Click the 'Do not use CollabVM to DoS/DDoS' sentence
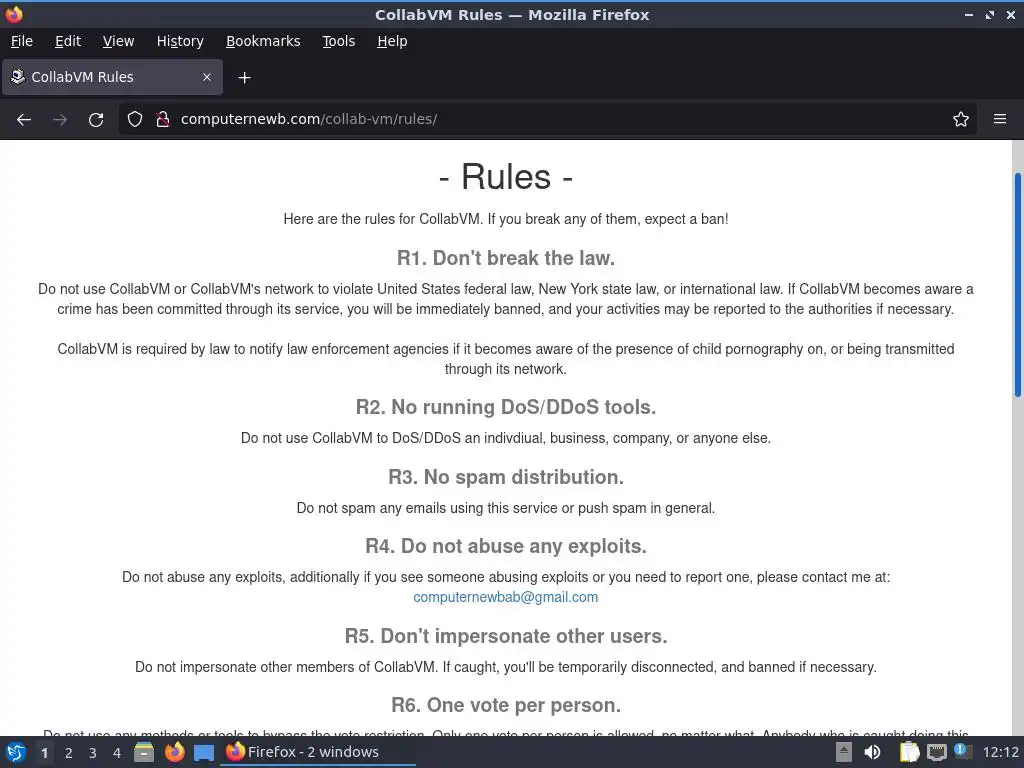Screen dimensions: 1024x768 (505, 438)
